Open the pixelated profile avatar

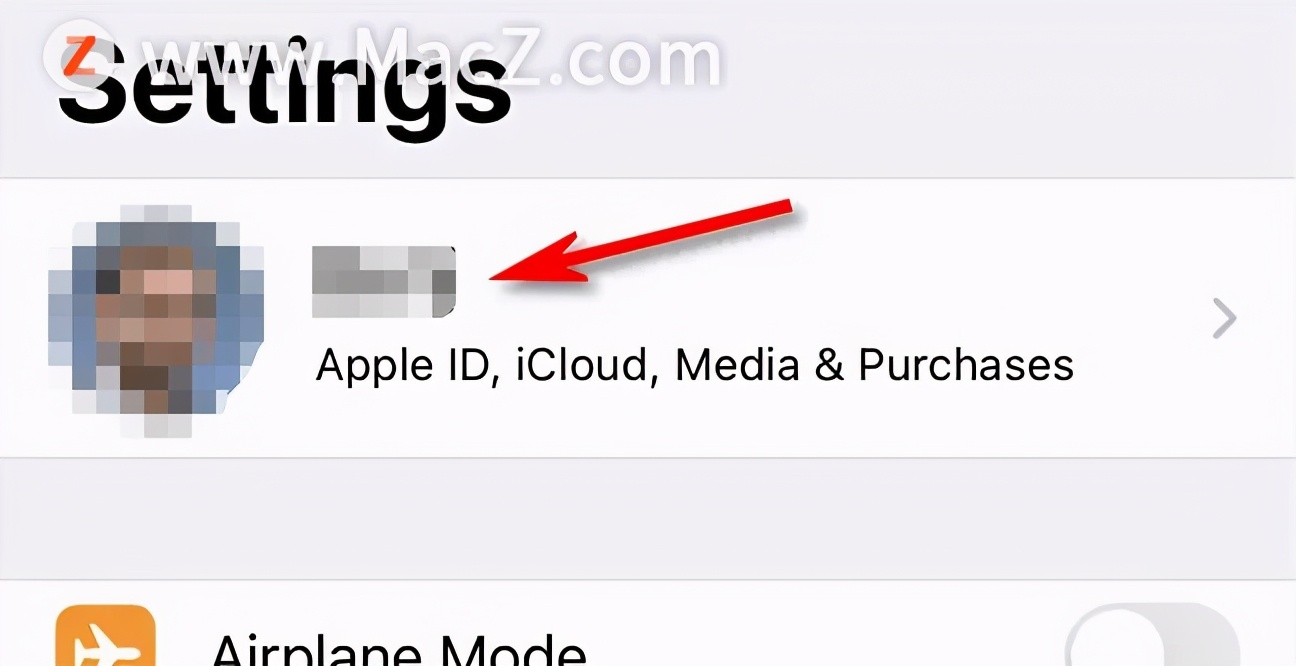[x=155, y=320]
